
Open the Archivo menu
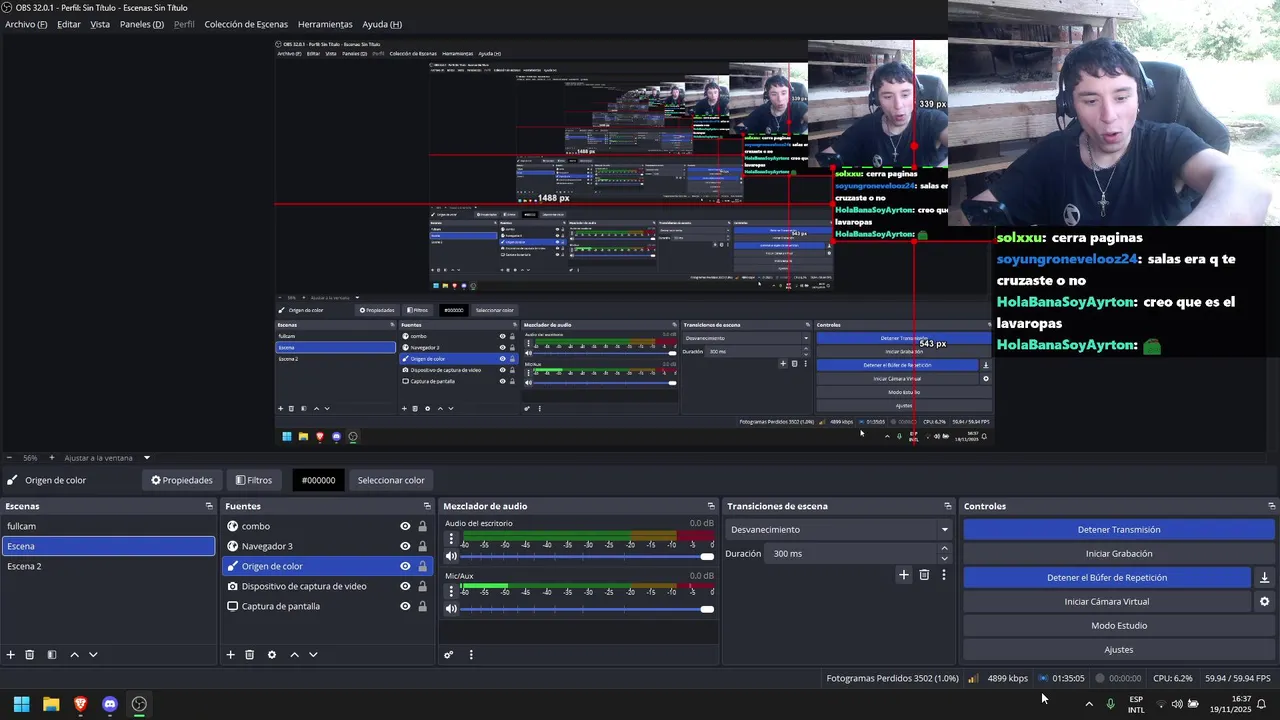coord(26,24)
